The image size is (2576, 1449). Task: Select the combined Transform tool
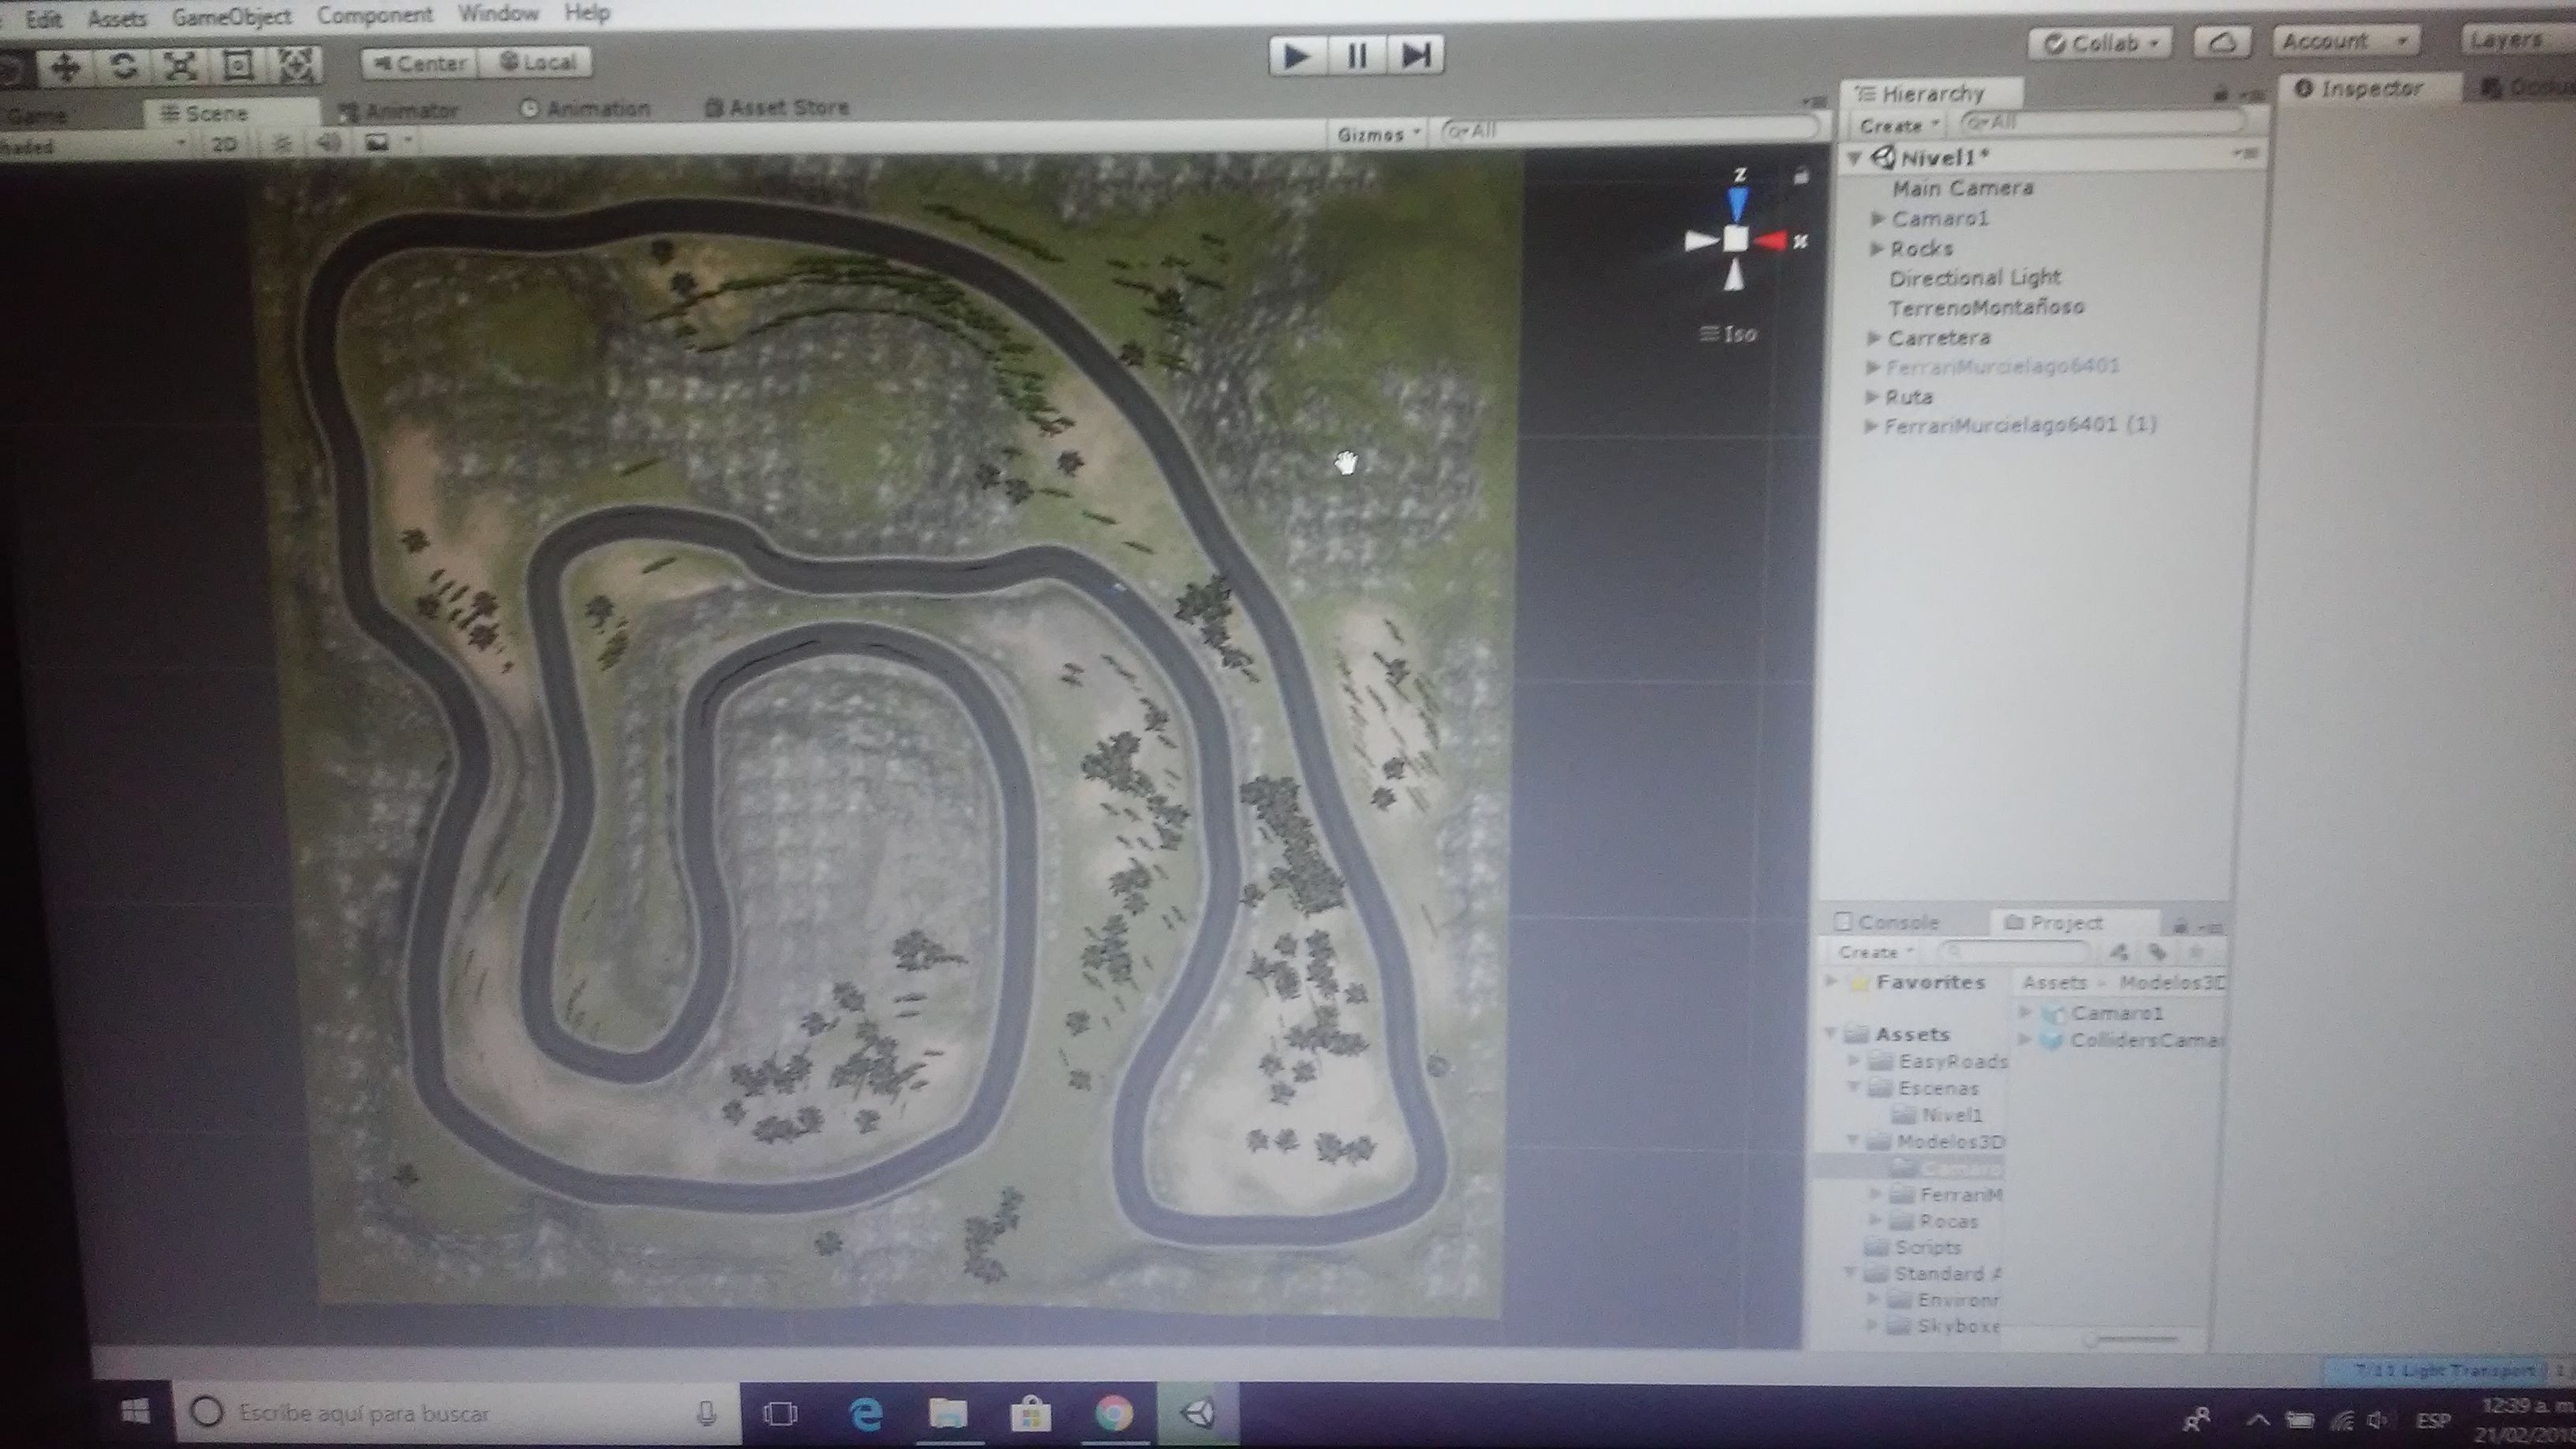point(296,66)
